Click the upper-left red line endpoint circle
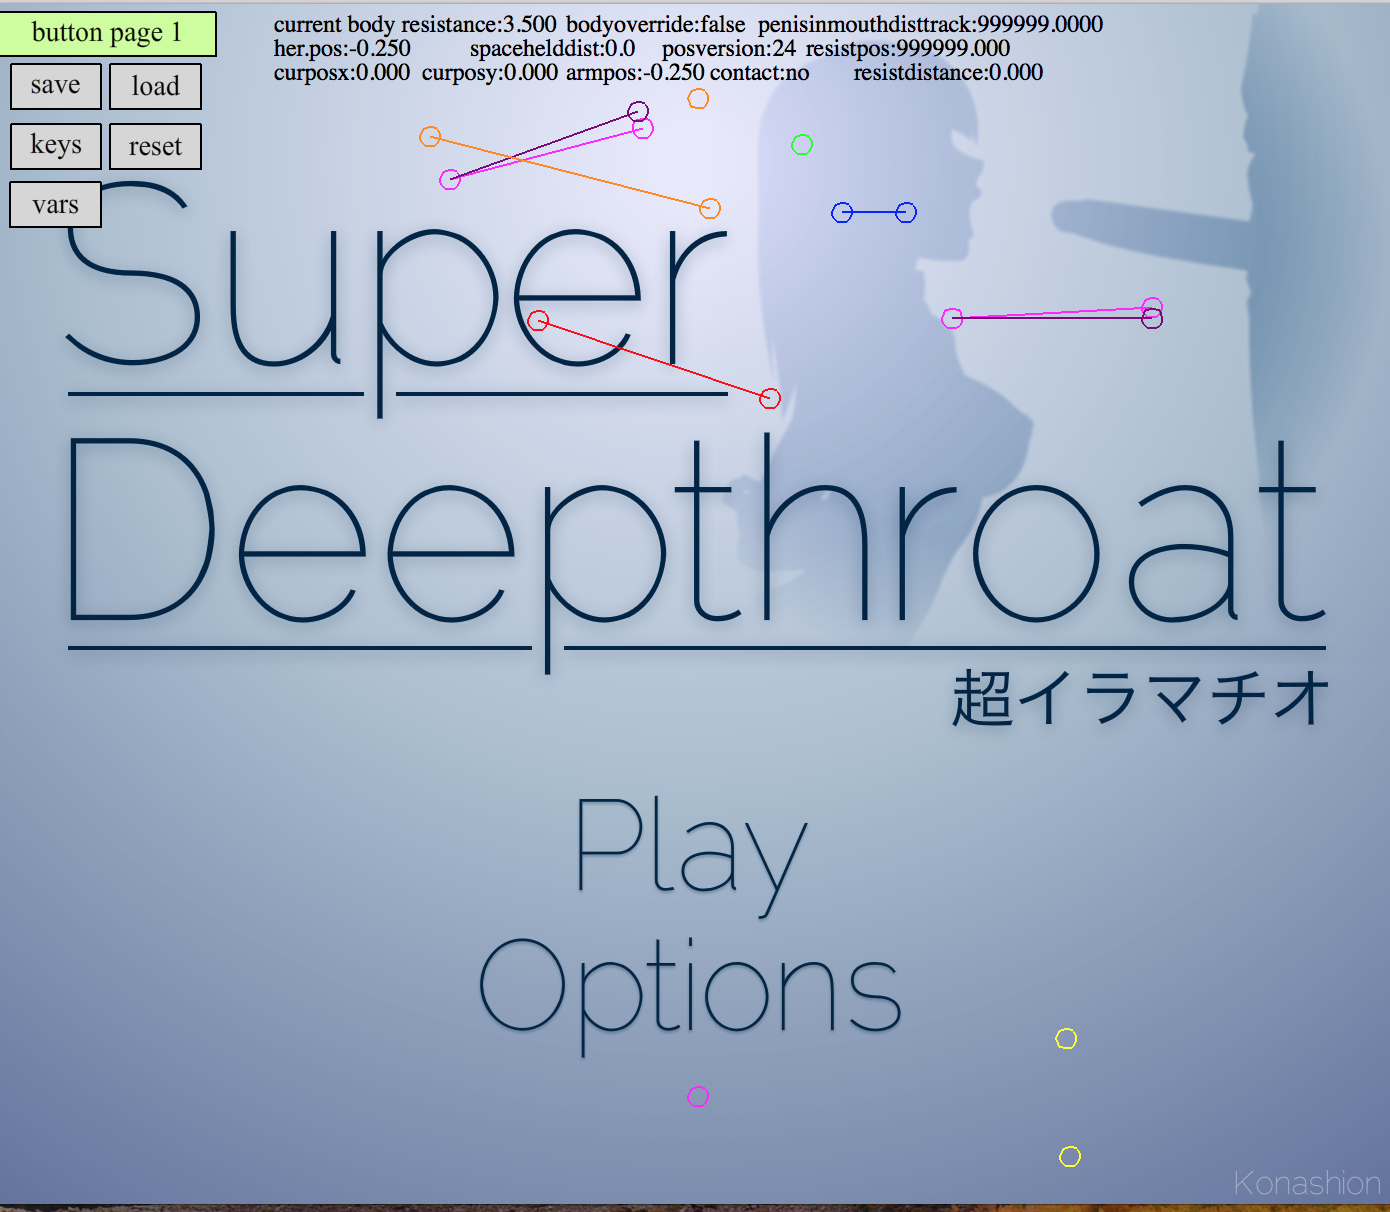This screenshot has height=1212, width=1390. coord(538,321)
